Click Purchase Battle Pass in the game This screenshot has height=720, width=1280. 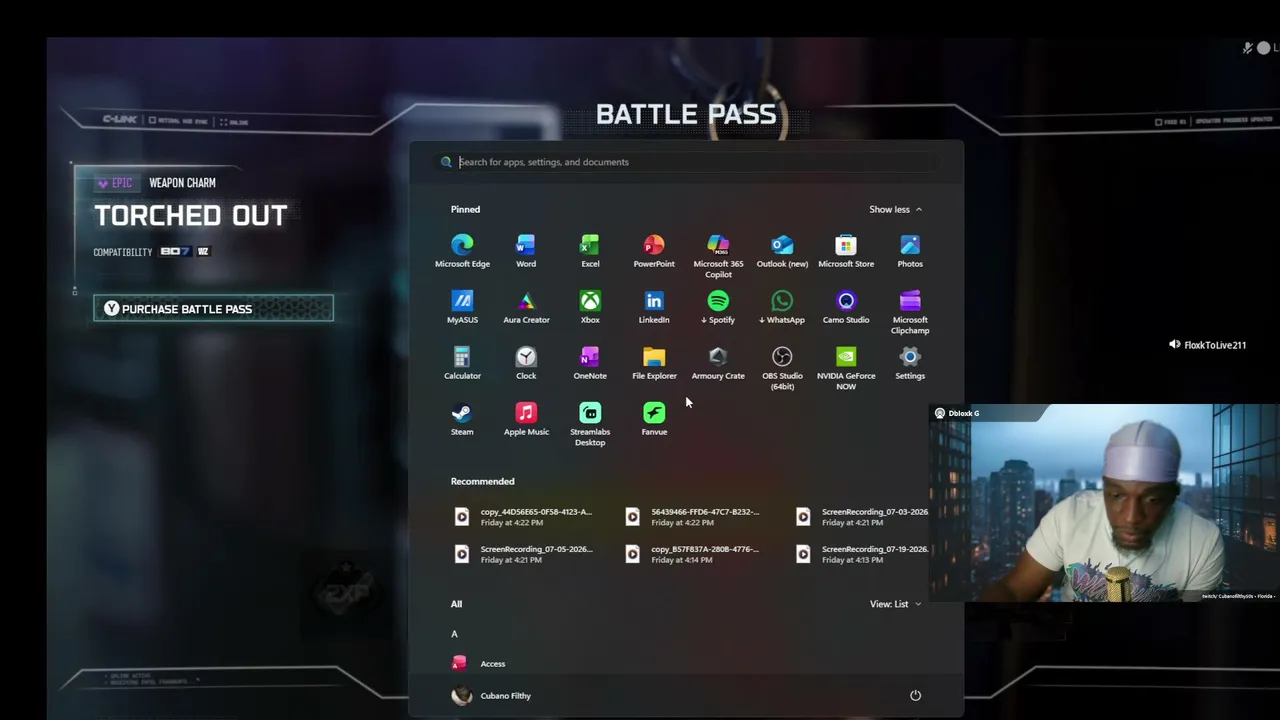[213, 308]
